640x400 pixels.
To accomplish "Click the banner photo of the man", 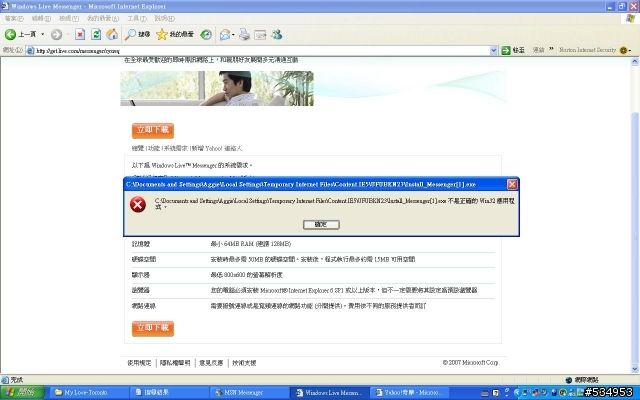I will pos(217,89).
